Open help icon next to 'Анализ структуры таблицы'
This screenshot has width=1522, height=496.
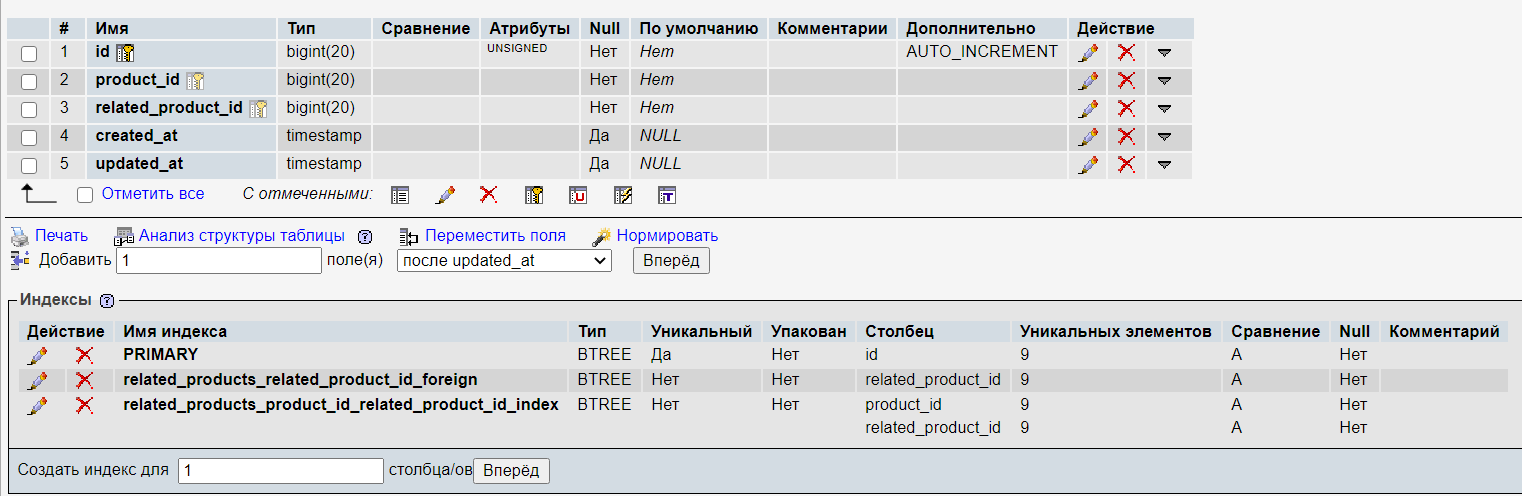pyautogui.click(x=365, y=237)
